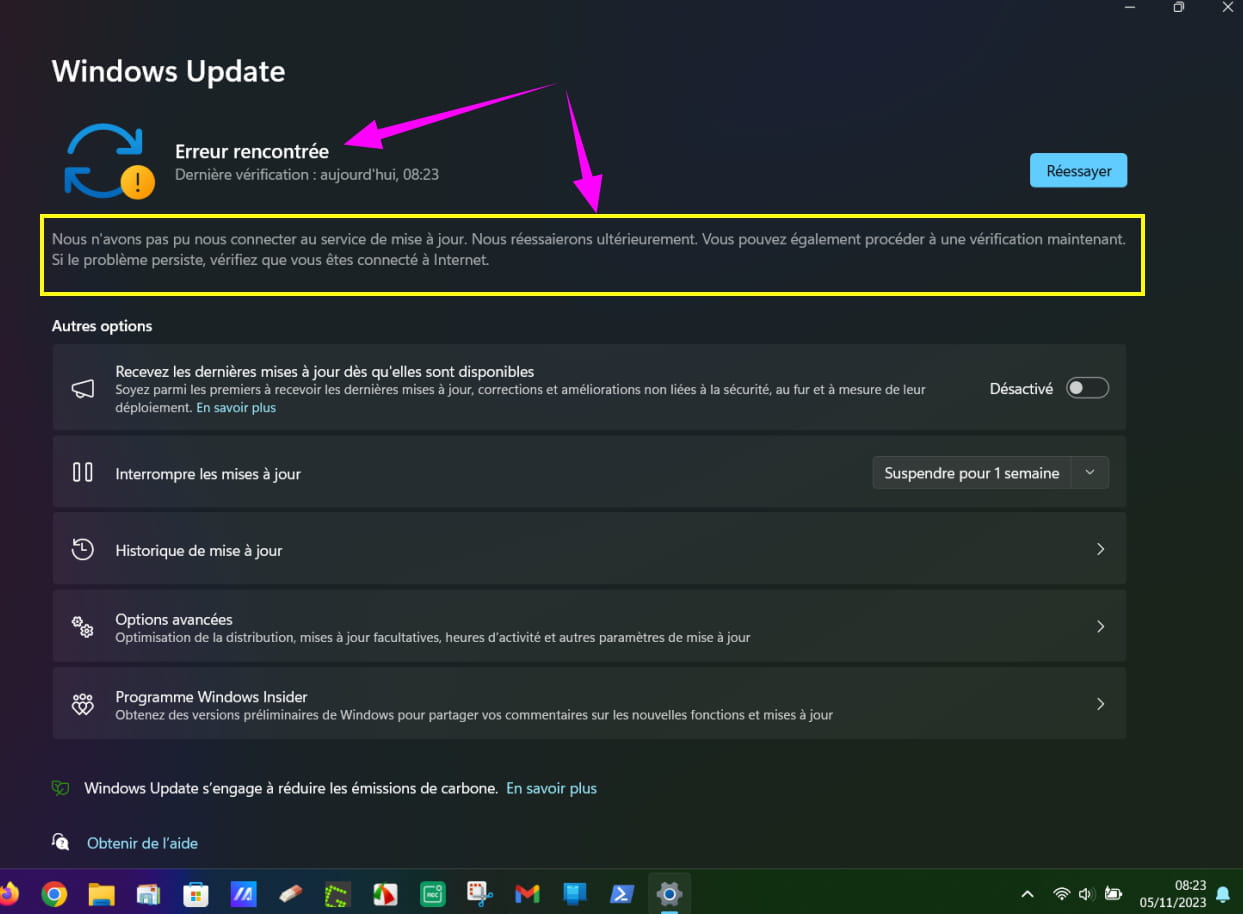Screen dimensions: 1243x914
Task: Click the Erreur rencontrée heading
Action: point(252,152)
